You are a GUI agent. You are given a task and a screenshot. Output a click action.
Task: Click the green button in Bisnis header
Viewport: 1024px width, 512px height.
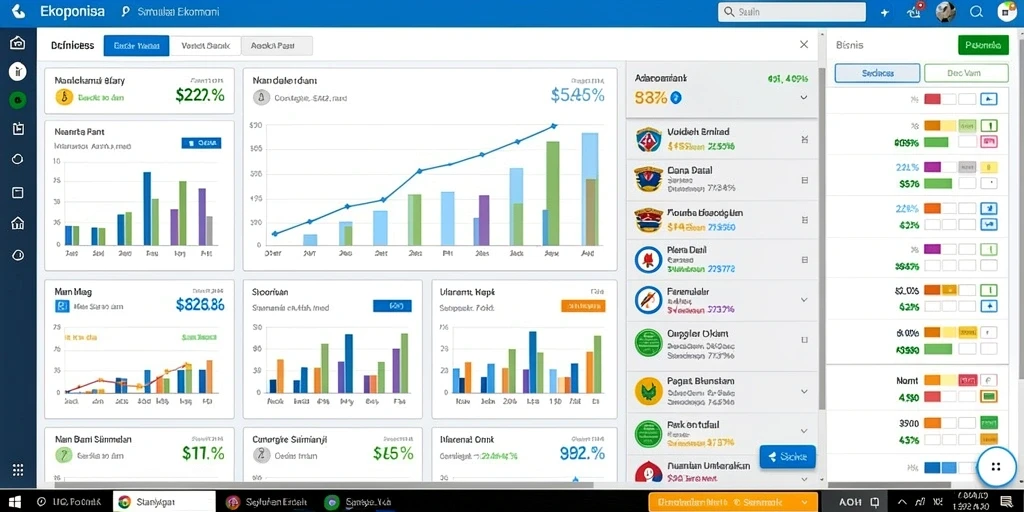click(x=983, y=45)
